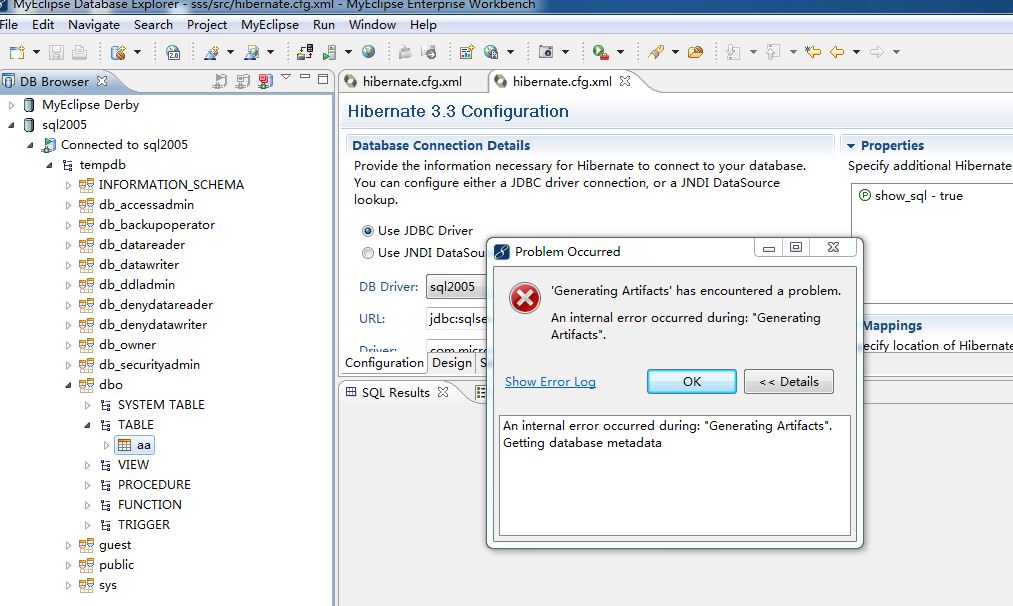This screenshot has height=606, width=1013.
Task: Maximize the DB Browser view
Action: click(x=323, y=79)
